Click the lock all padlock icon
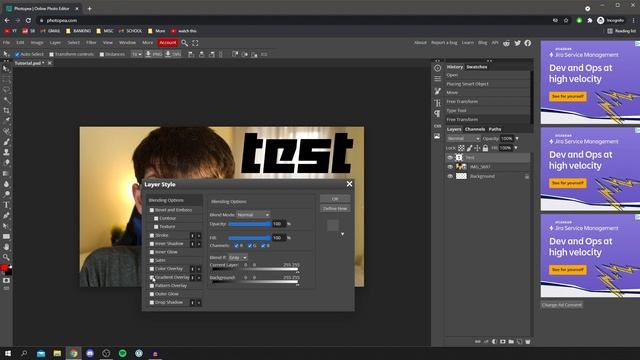The height and width of the screenshot is (360, 640). coord(485,148)
